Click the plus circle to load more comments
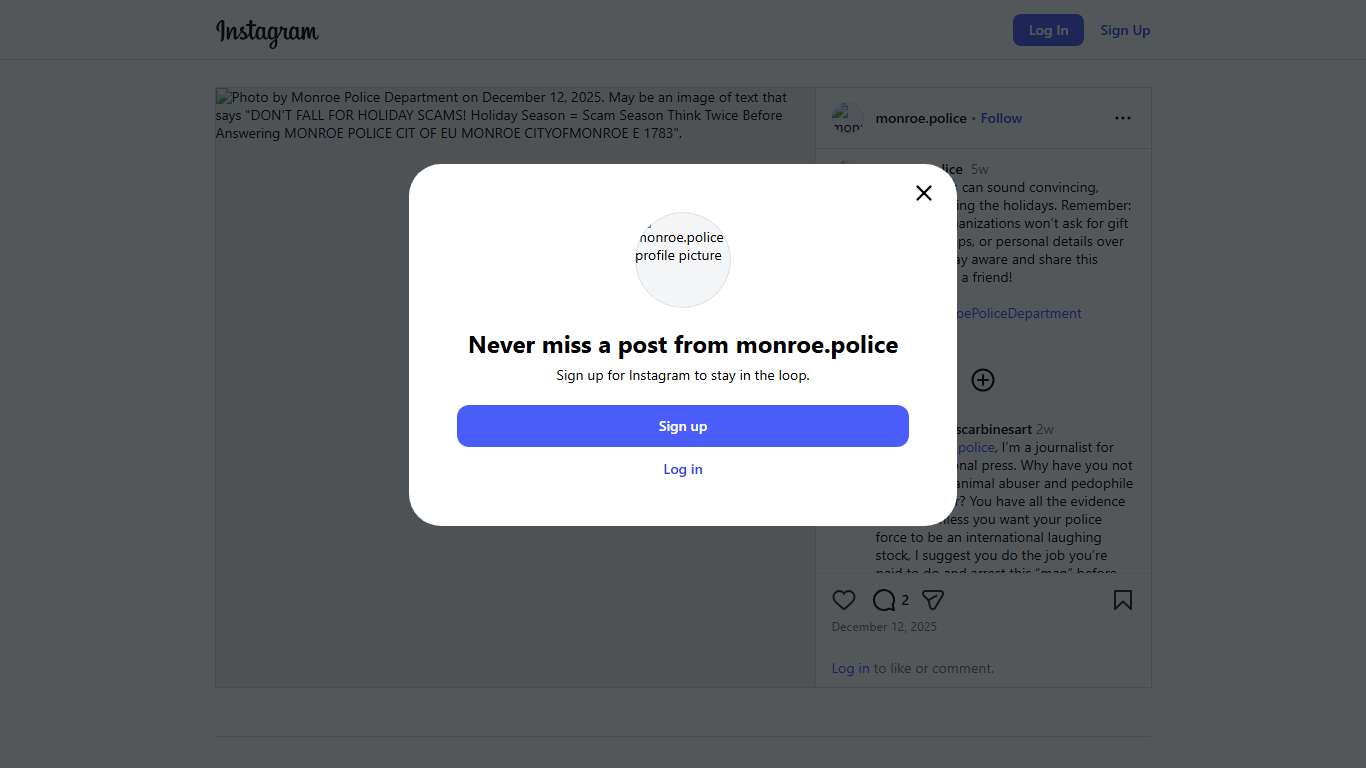This screenshot has height=768, width=1366. click(x=983, y=380)
